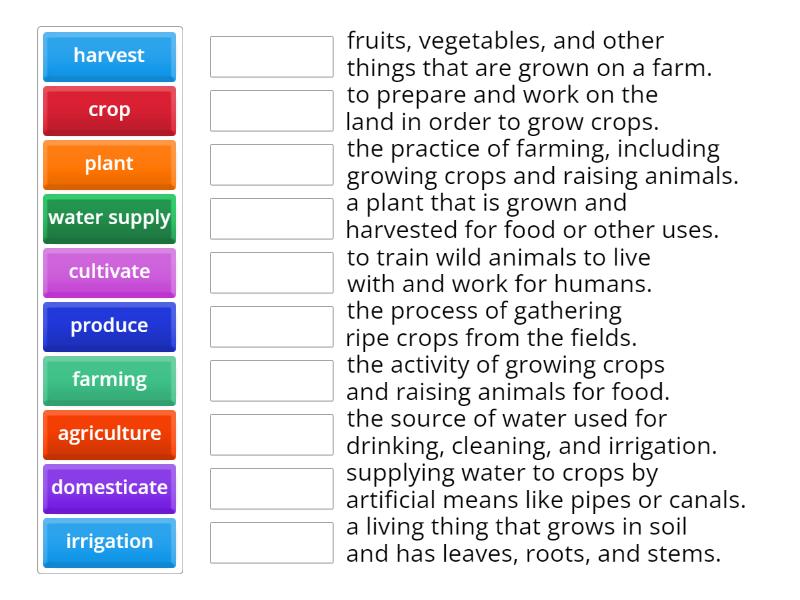Screen dimensions: 800x600
Task: Click the answer box beside the harvested plant definition
Action: tap(269, 219)
